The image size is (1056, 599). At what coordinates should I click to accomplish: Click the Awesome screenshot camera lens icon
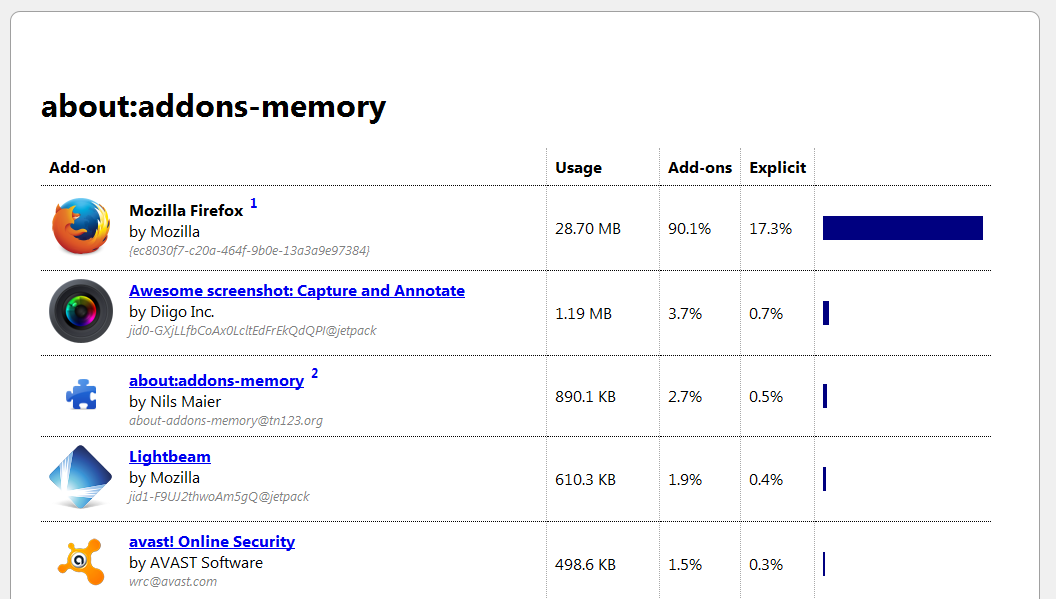[81, 311]
